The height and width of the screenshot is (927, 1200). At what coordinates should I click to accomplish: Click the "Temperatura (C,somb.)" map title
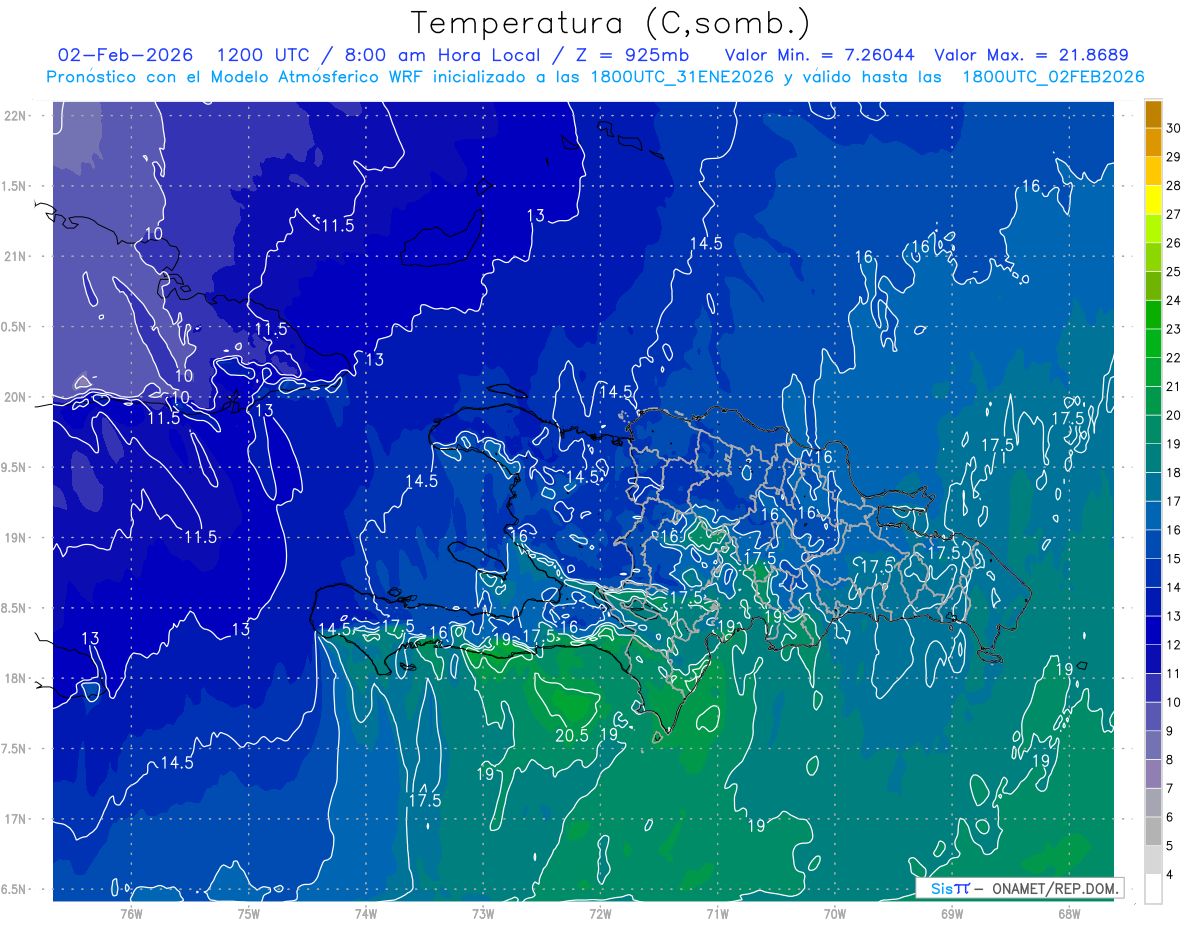tap(610, 23)
